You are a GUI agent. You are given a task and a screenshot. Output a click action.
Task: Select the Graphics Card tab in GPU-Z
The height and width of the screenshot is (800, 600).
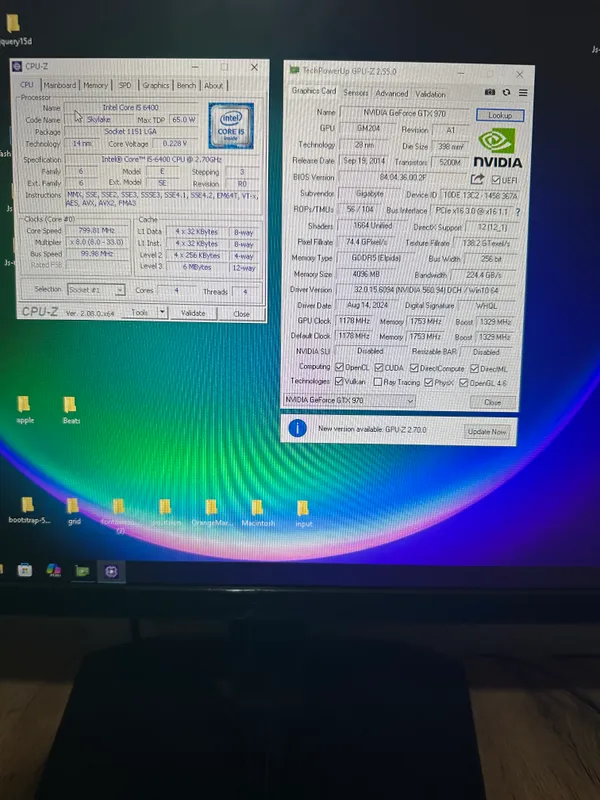[x=314, y=91]
